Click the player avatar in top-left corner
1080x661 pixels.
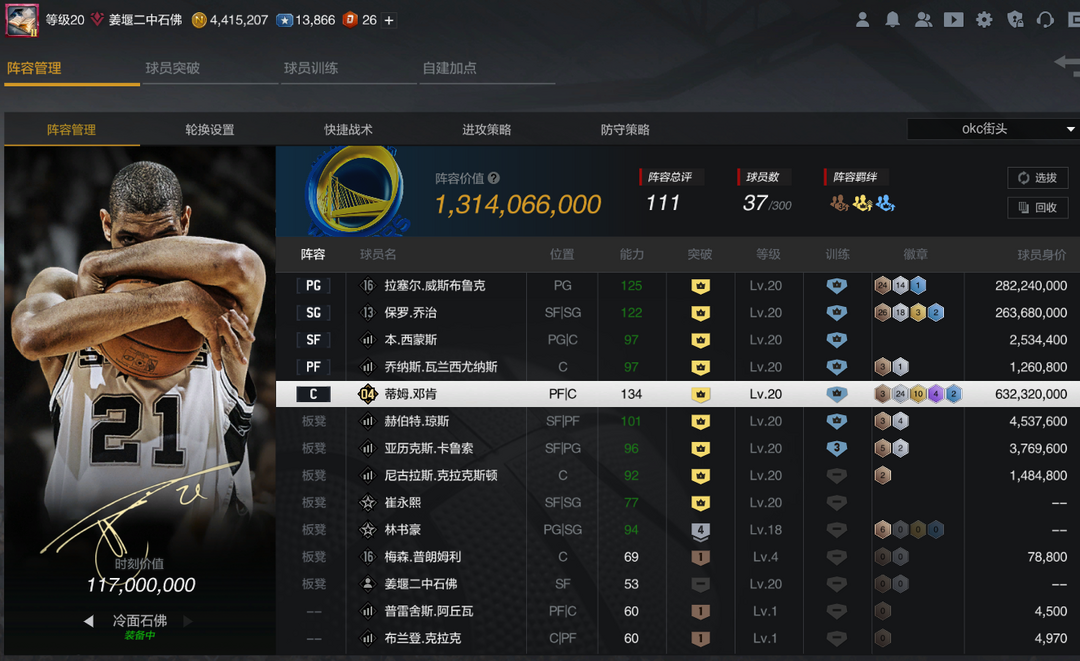[22, 20]
